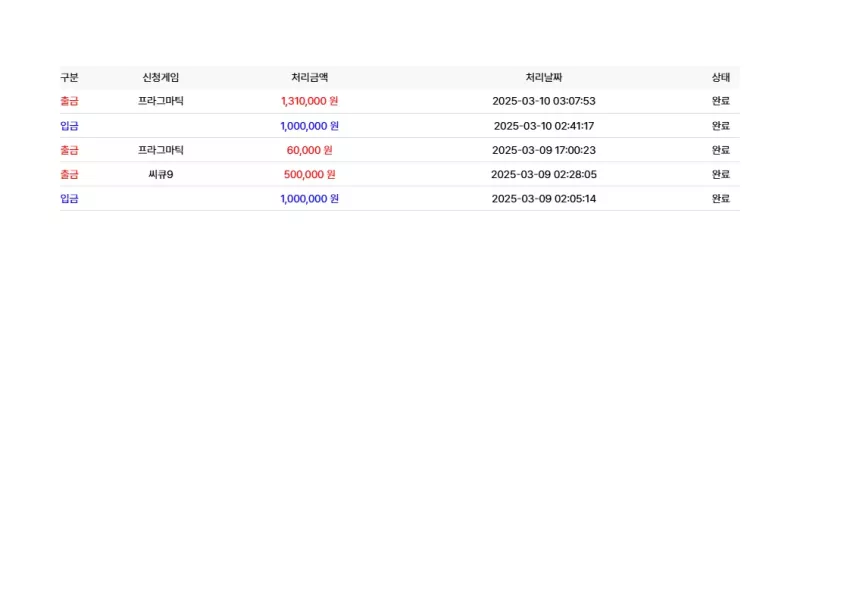Click 프라그마틱 in the 60,000 원 row
This screenshot has width=850, height=601.
(160, 150)
